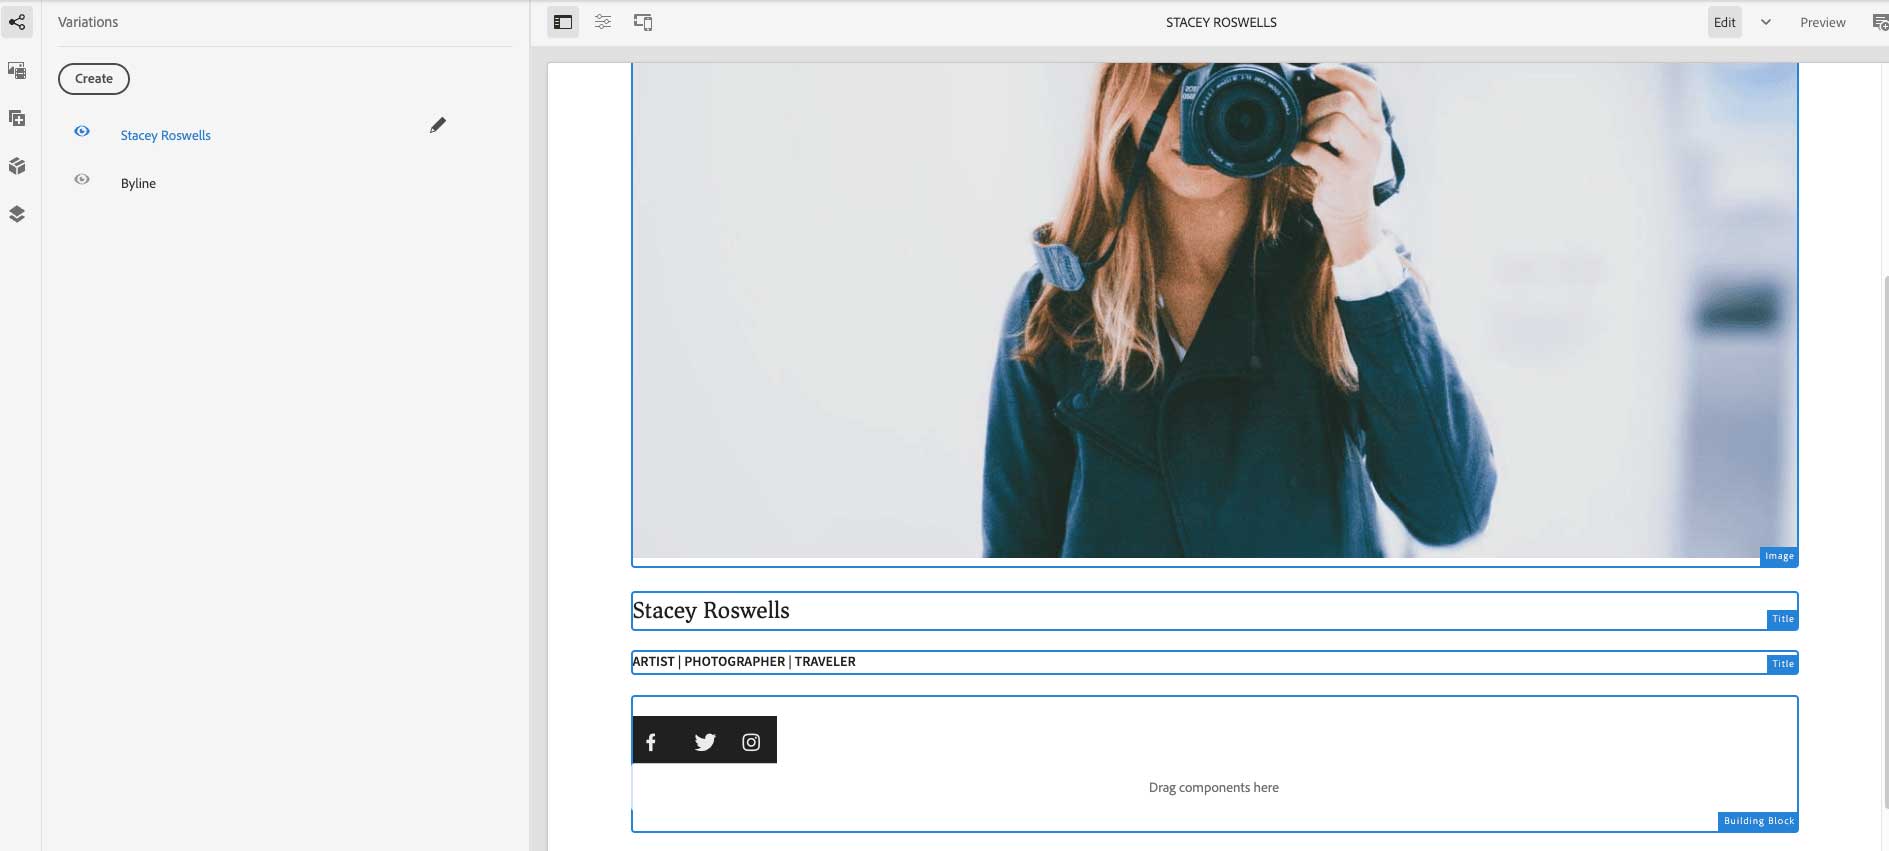Viewport: 1889px width, 851px height.
Task: Click the Instagram icon in social bar
Action: click(x=751, y=742)
